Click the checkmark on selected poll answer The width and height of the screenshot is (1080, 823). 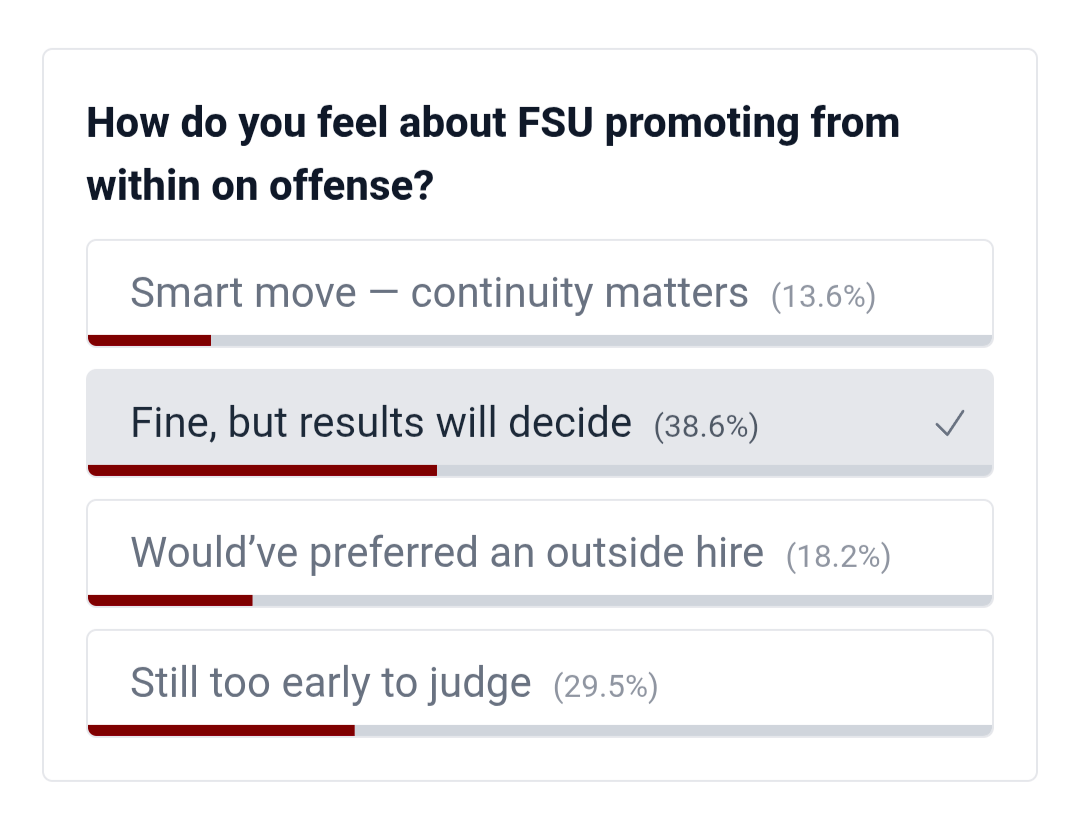[949, 425]
